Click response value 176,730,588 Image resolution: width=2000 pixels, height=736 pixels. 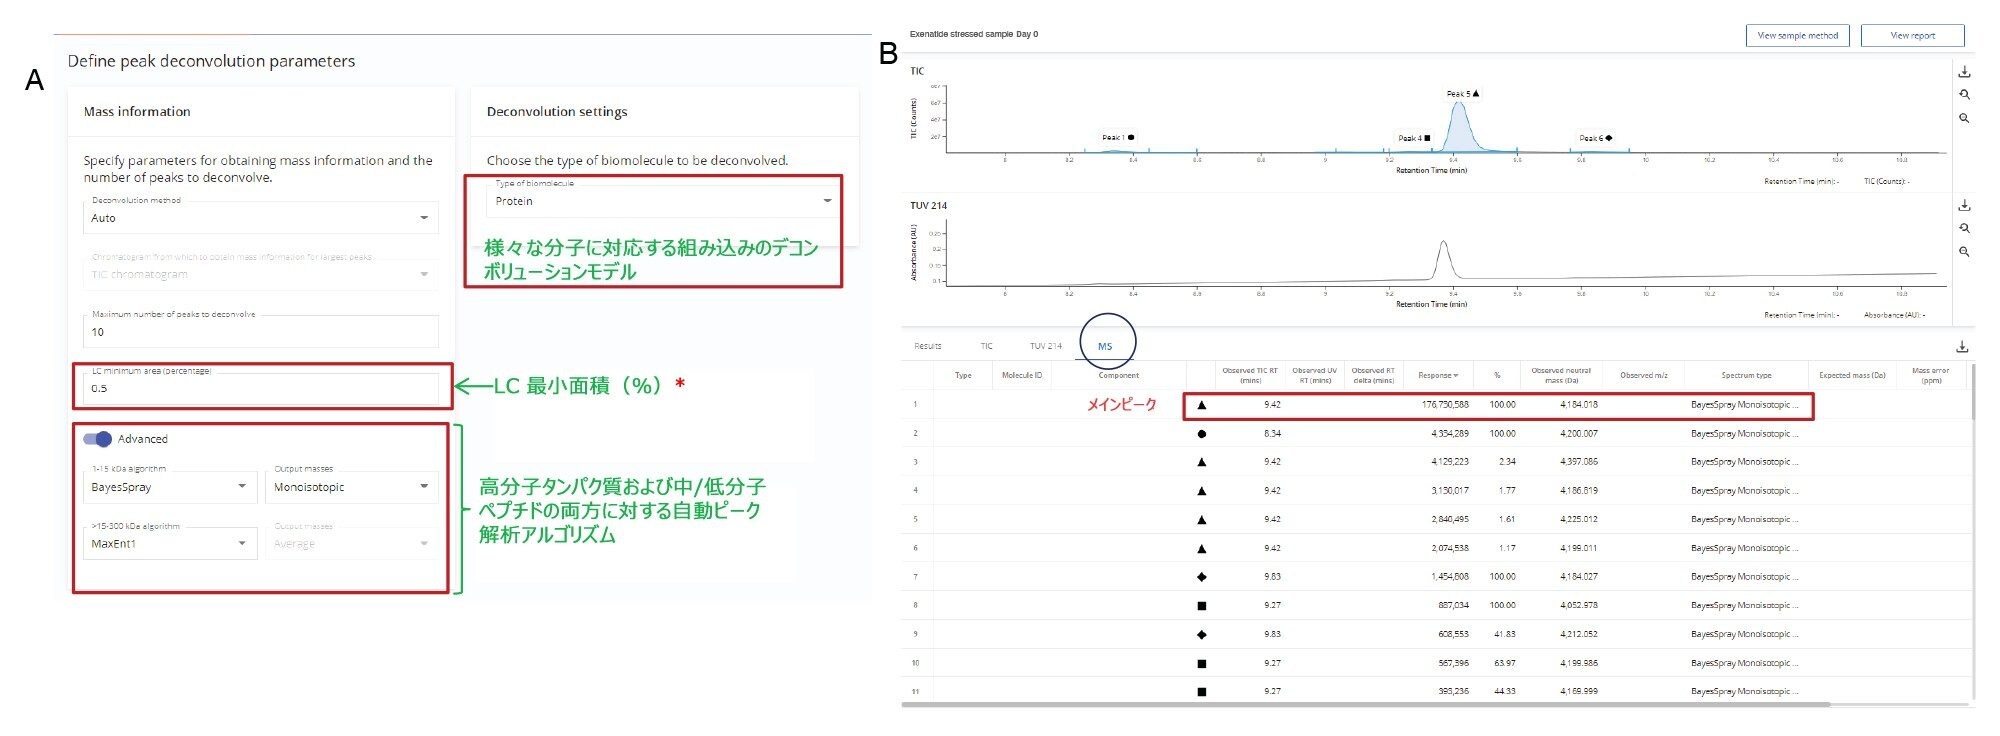[1445, 405]
